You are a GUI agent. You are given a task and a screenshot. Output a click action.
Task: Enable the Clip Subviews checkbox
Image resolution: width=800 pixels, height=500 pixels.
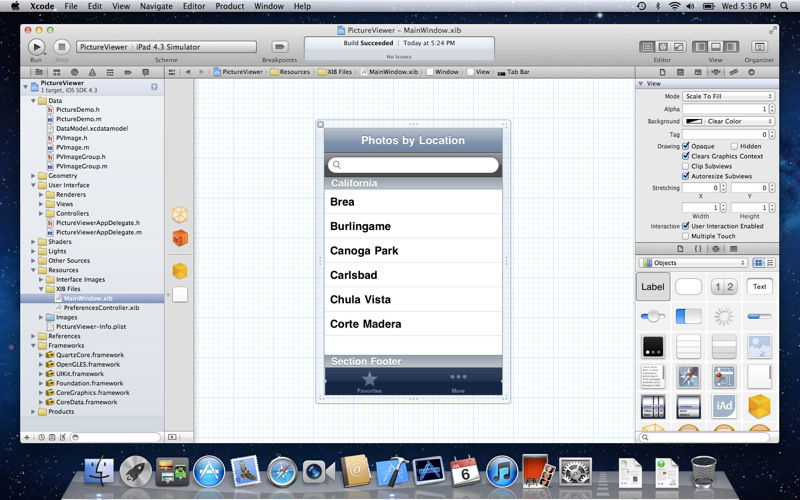pos(685,166)
